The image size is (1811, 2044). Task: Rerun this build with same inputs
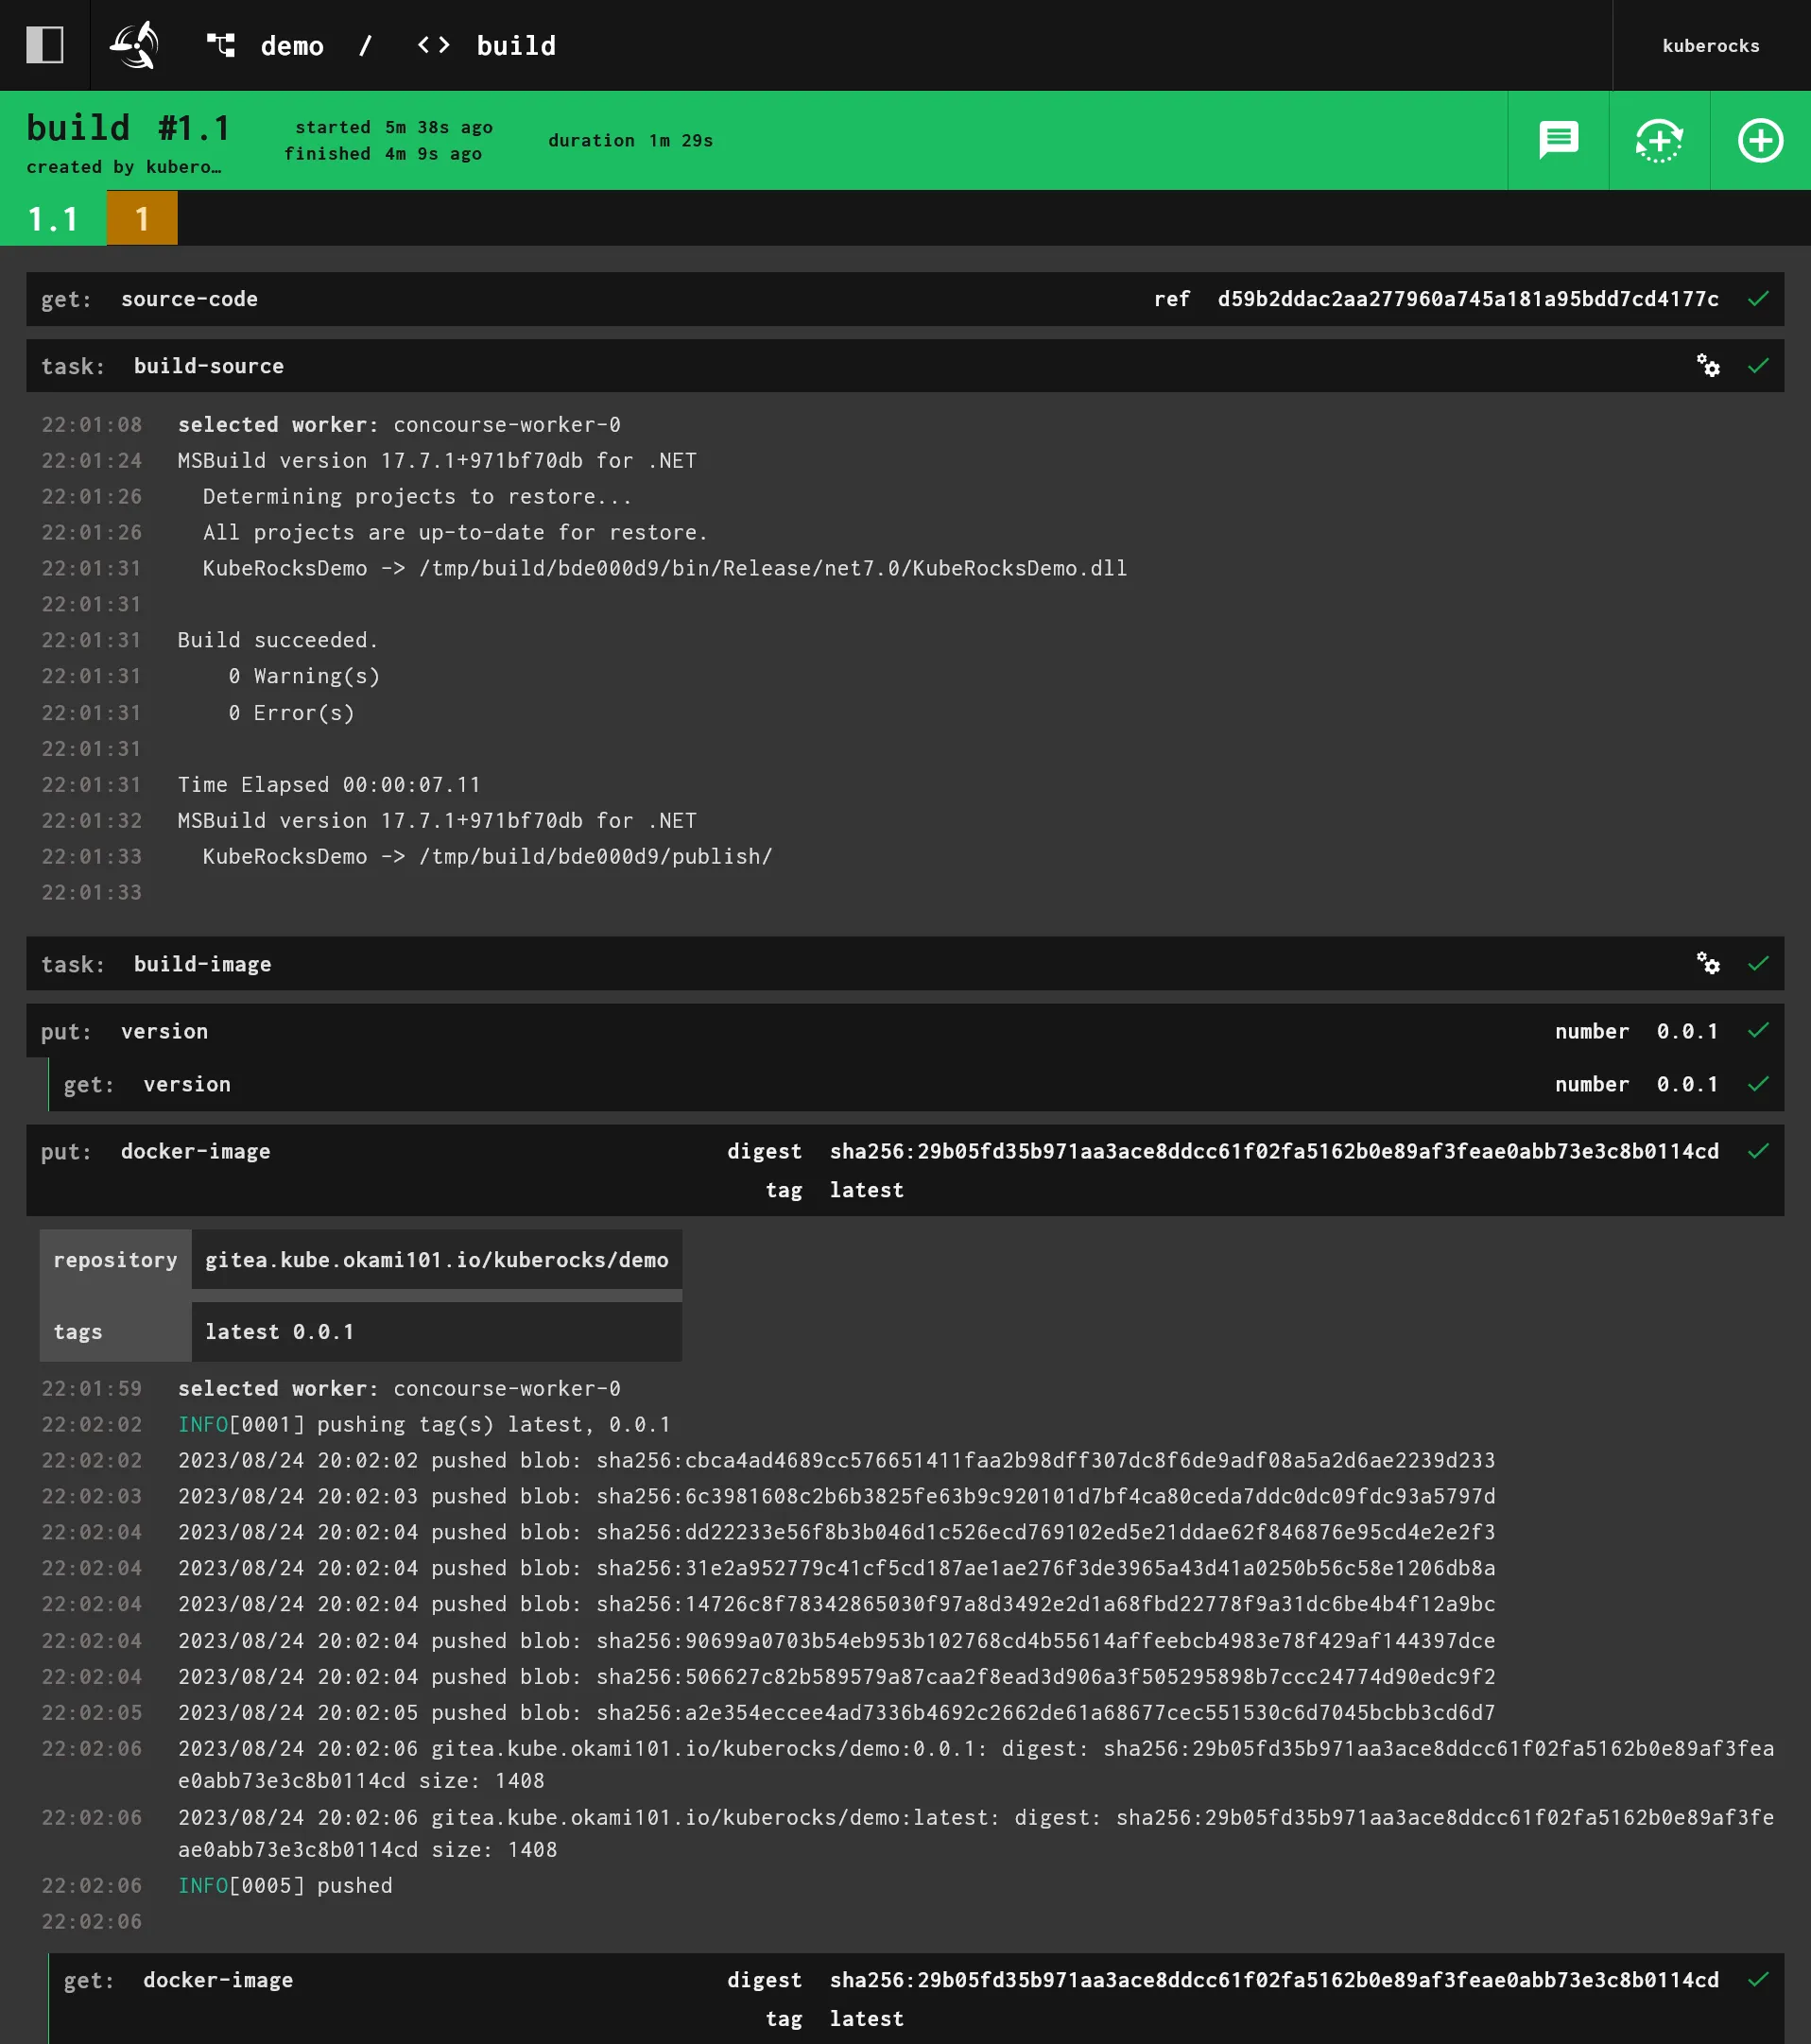click(1658, 140)
